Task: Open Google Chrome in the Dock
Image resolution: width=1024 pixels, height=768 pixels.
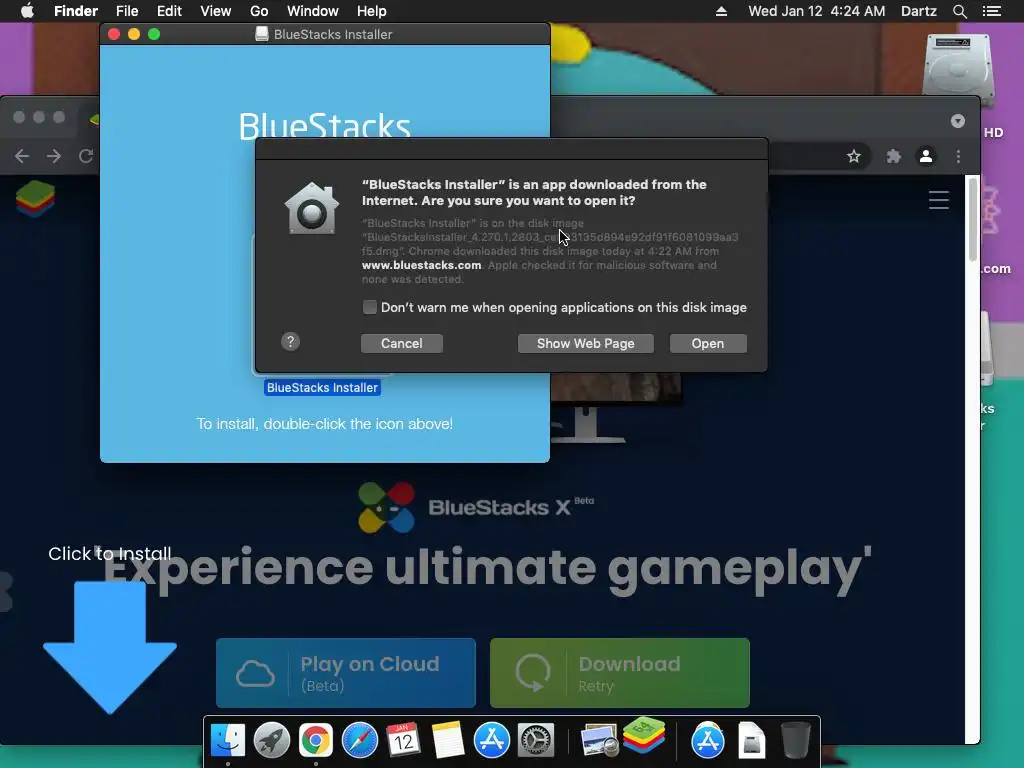Action: coord(315,740)
